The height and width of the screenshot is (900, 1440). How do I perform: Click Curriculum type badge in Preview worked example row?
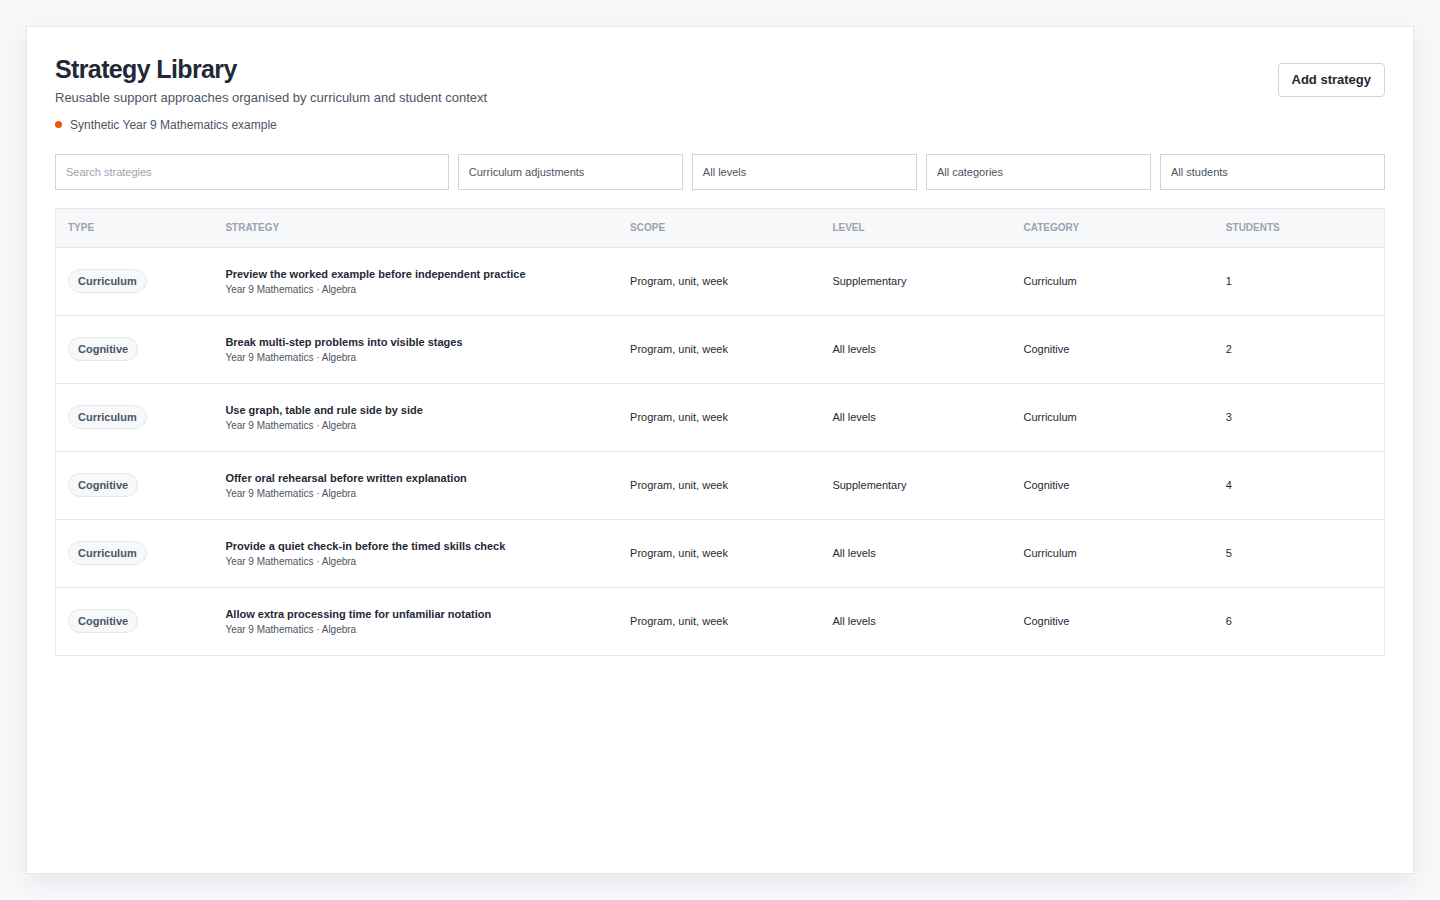point(107,281)
